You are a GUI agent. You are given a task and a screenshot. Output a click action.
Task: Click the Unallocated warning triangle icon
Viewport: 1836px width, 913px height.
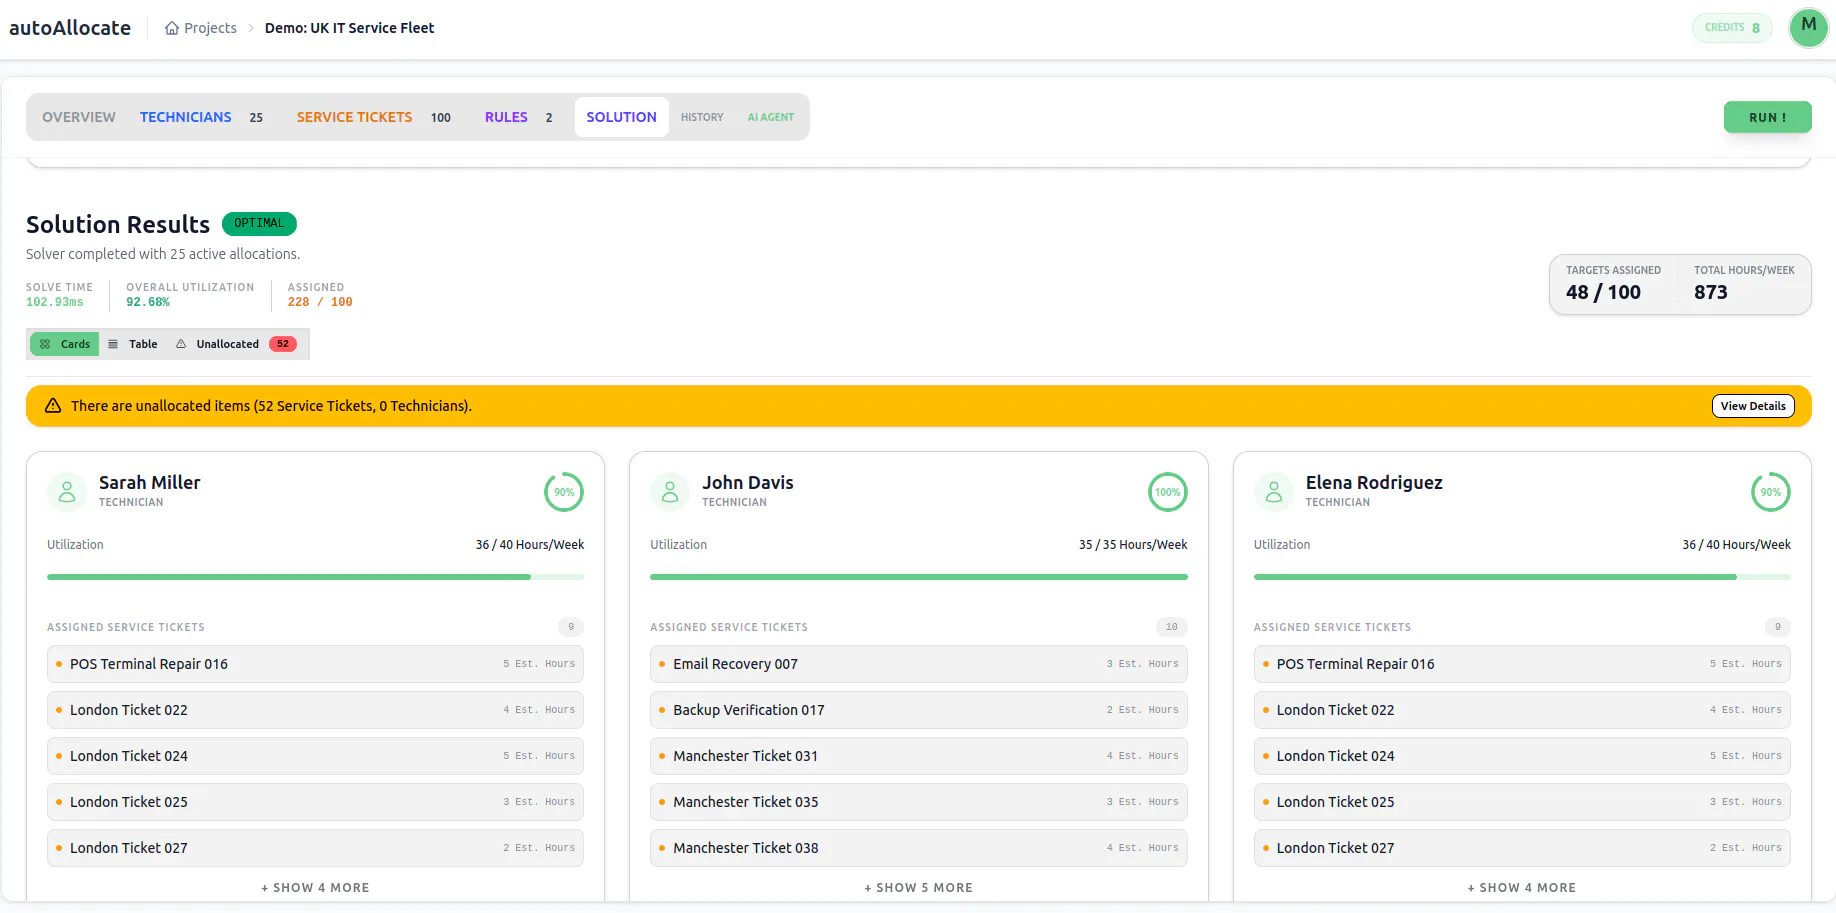[x=181, y=344]
